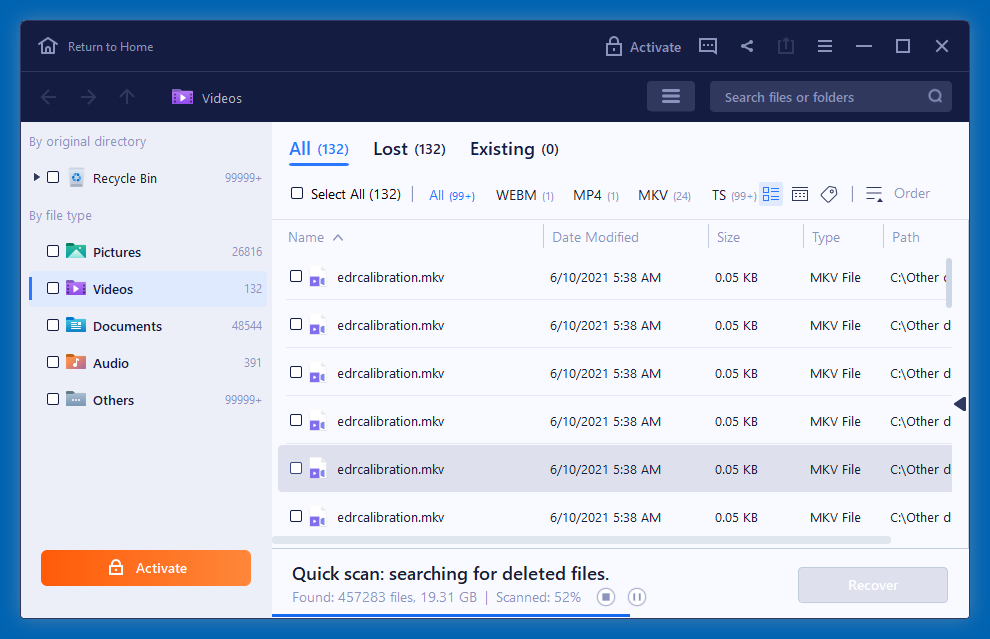Screen dimensions: 990x639
Task: Click the share icon in the title bar
Action: 746,46
